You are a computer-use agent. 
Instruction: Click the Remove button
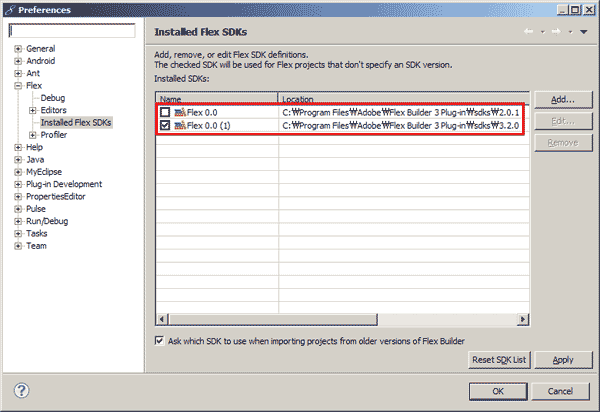pyautogui.click(x=563, y=143)
